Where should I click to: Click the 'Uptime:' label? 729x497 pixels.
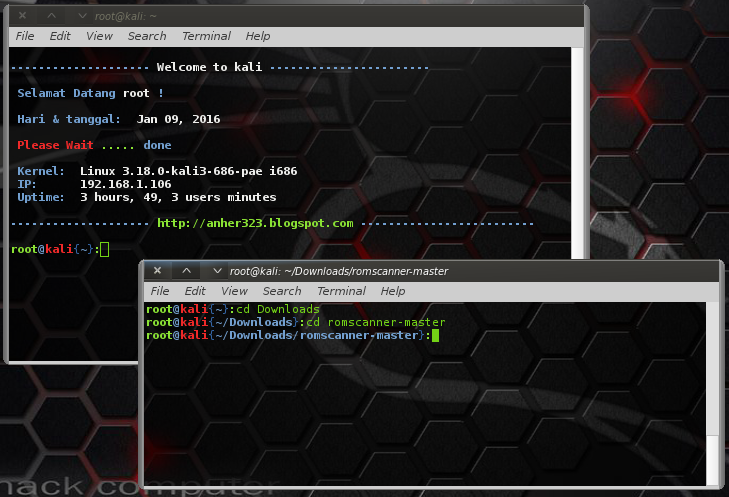click(x=41, y=197)
